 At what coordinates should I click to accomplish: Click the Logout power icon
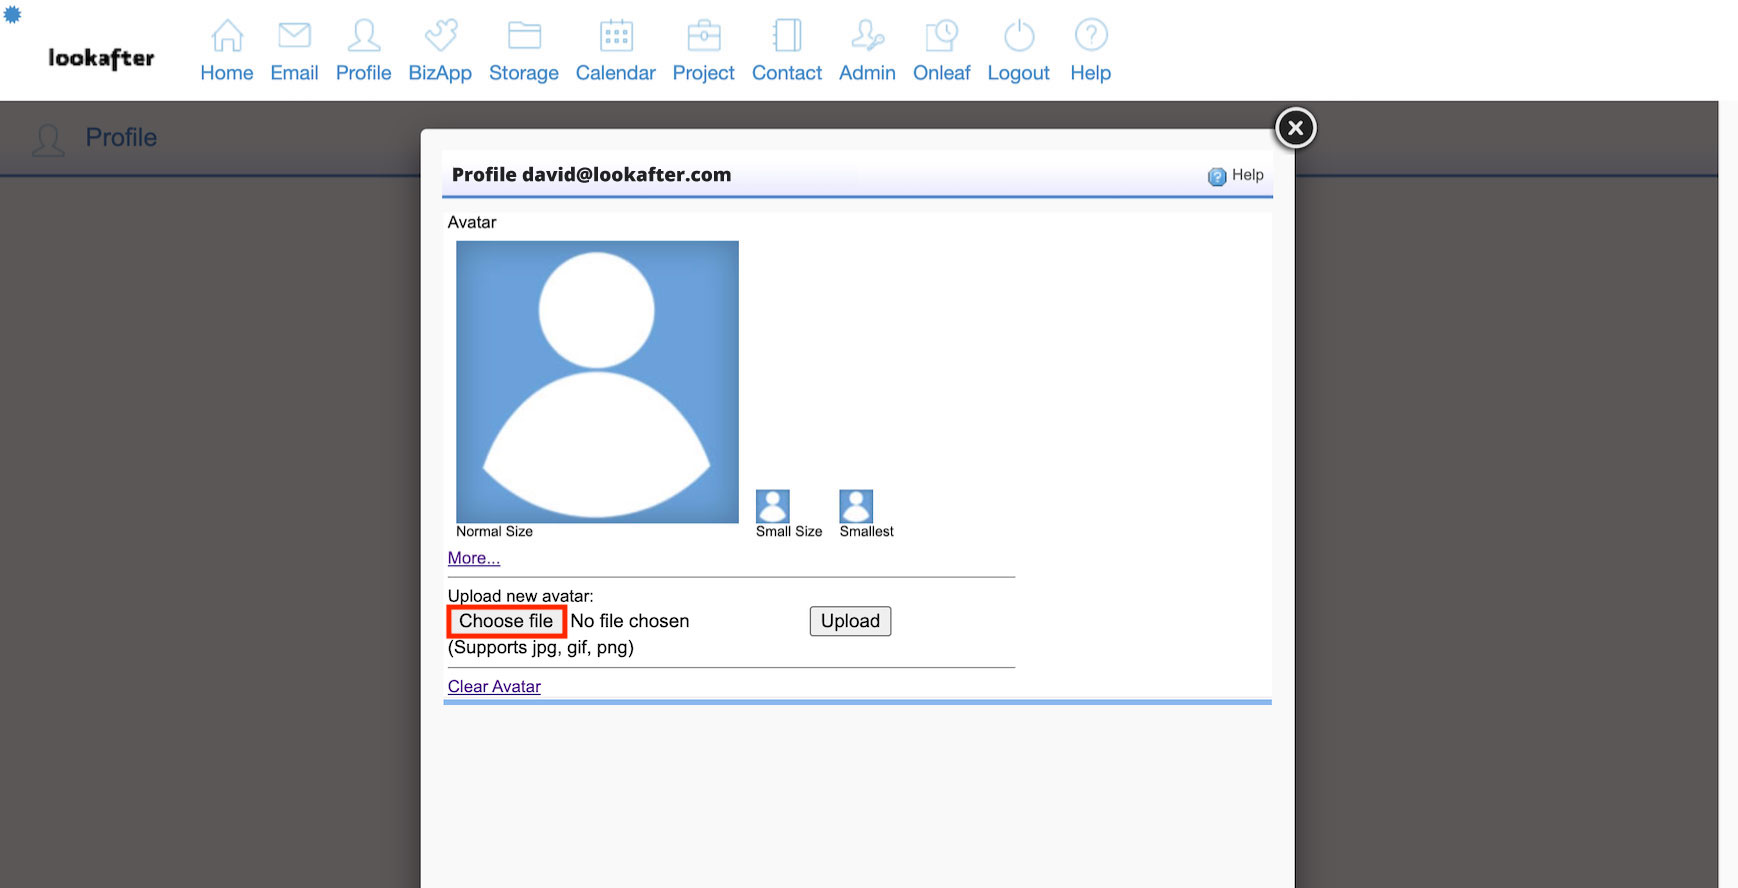click(1018, 36)
